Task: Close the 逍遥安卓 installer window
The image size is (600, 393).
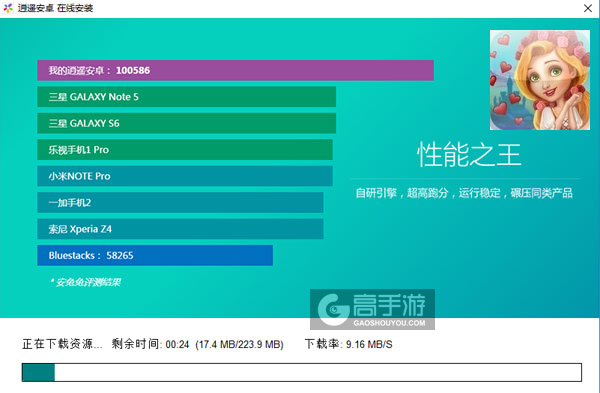Action: pos(588,8)
